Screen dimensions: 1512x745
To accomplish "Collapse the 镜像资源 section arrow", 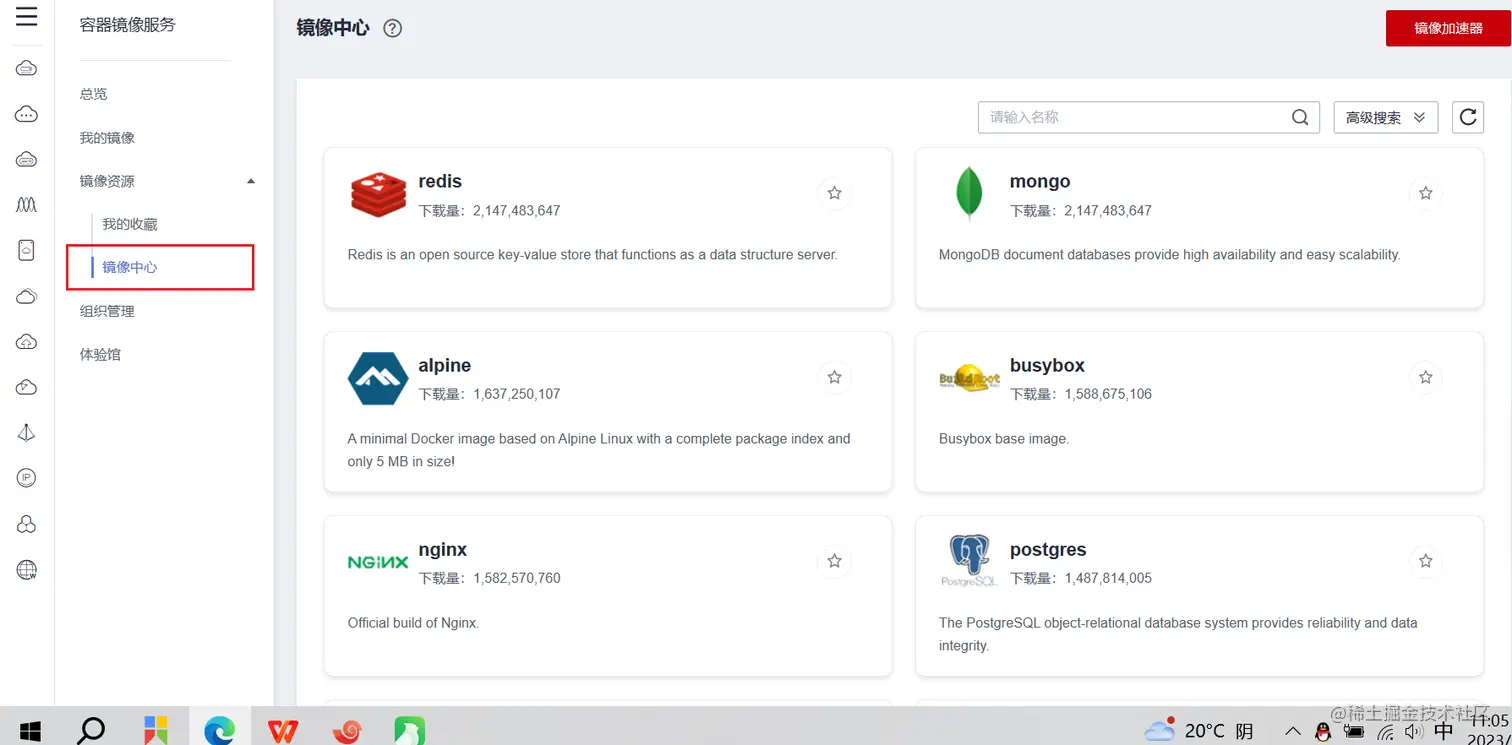I will coord(251,181).
